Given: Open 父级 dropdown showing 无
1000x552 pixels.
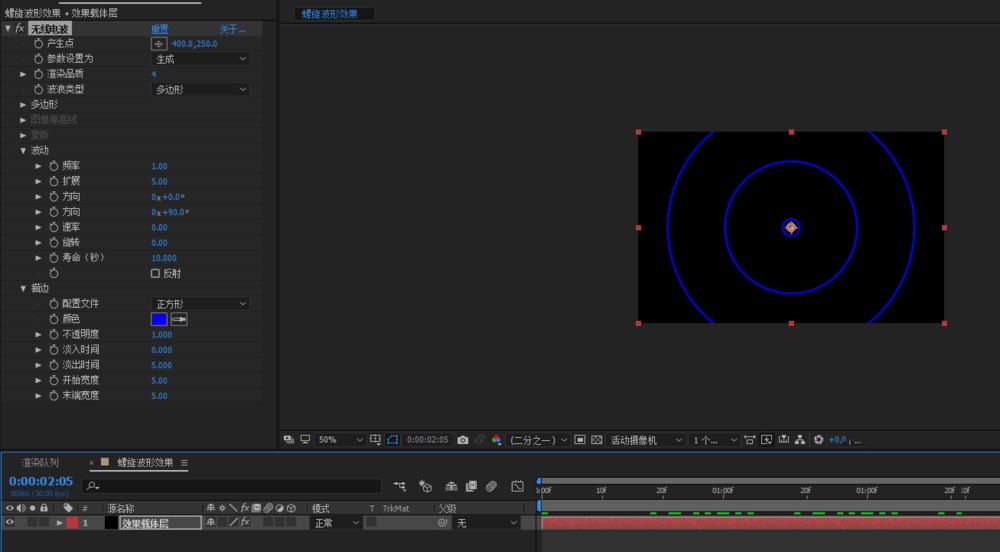Looking at the screenshot, I should (x=486, y=523).
